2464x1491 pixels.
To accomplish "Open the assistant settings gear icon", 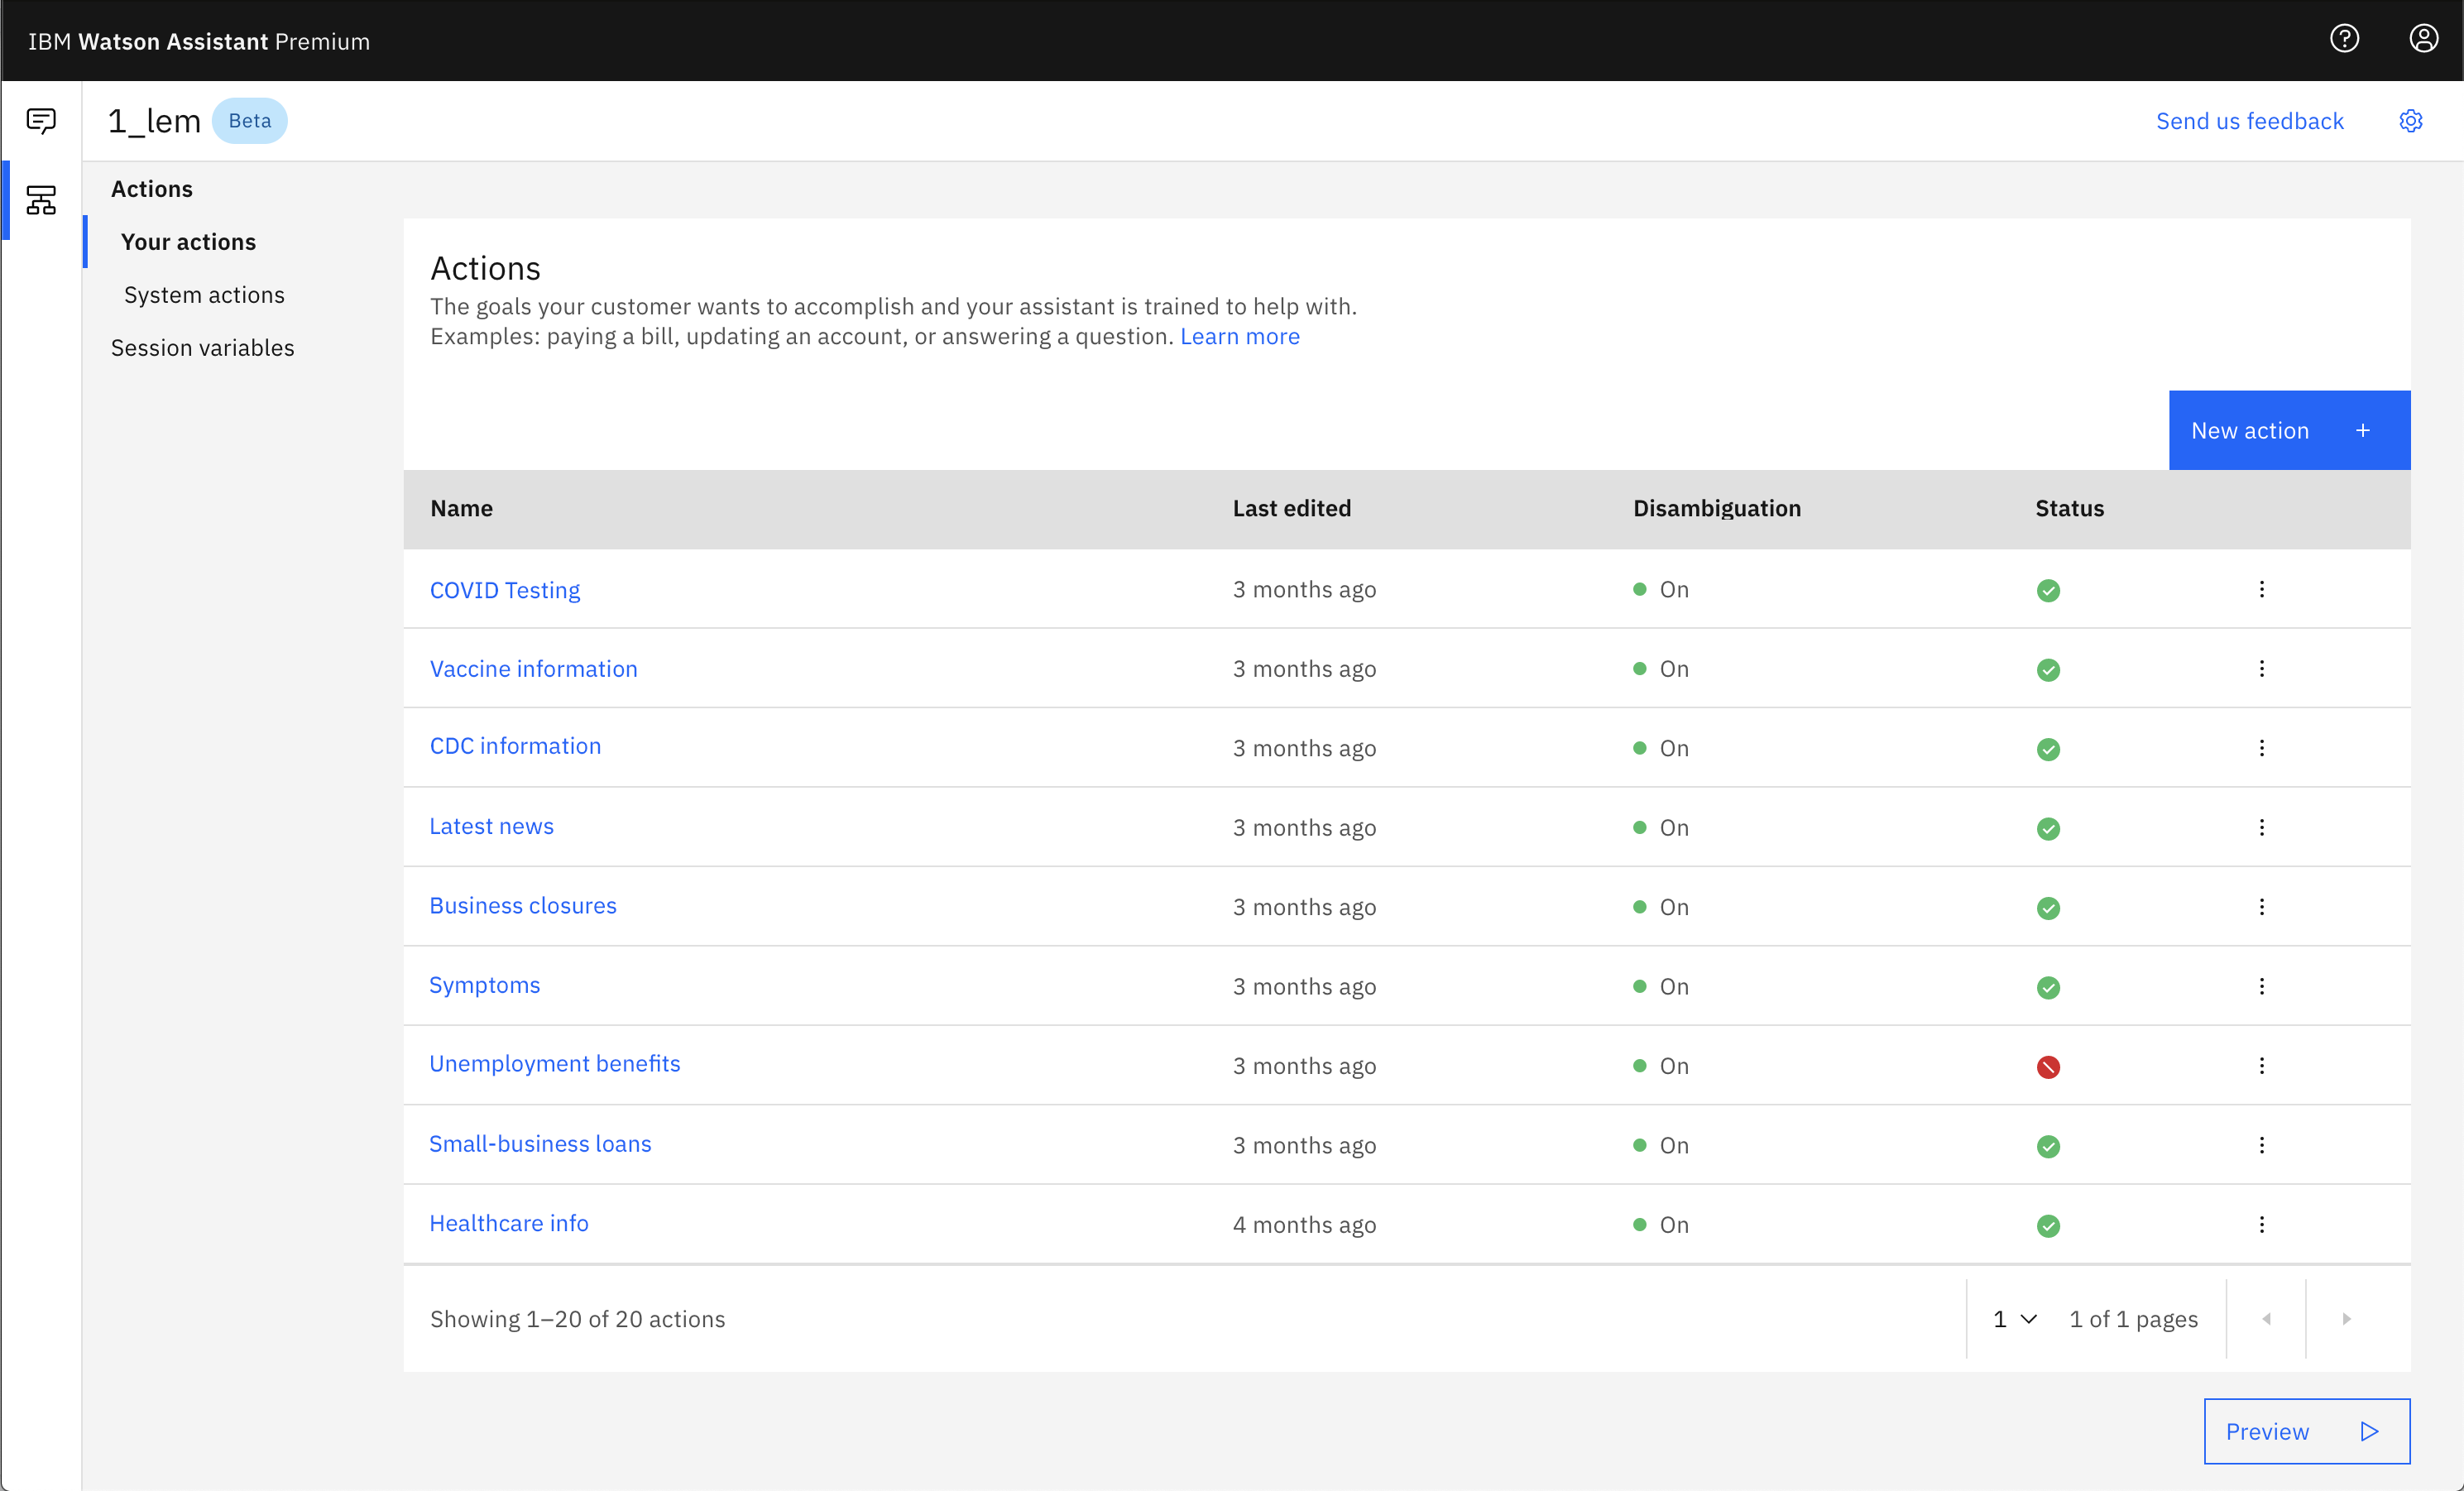I will click(2410, 121).
